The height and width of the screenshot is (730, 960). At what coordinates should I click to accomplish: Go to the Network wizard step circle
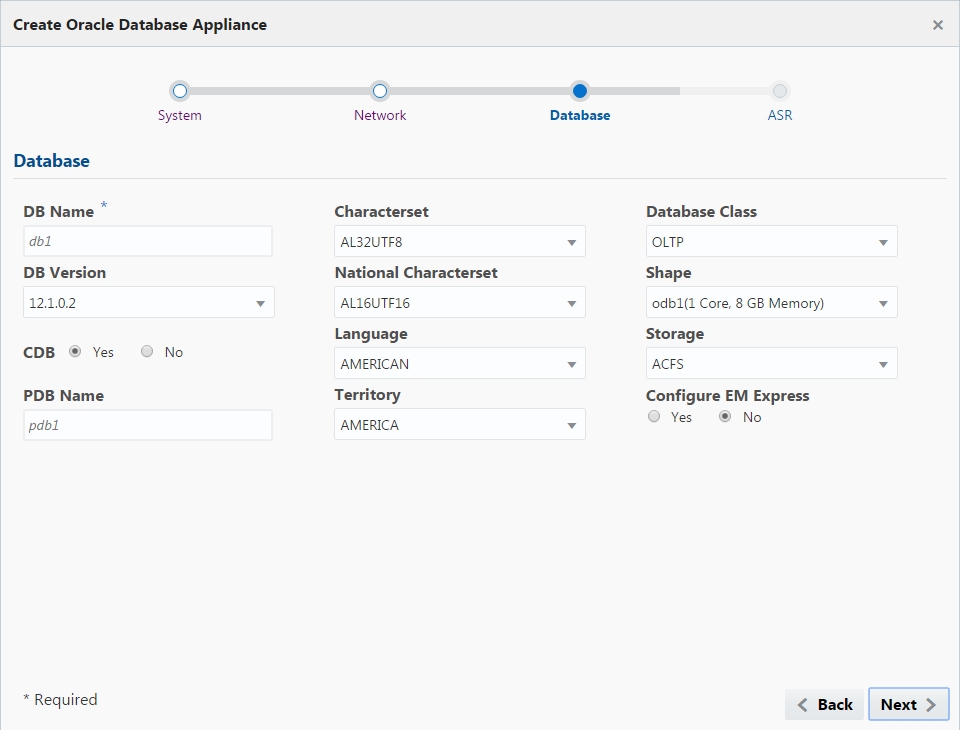[380, 91]
